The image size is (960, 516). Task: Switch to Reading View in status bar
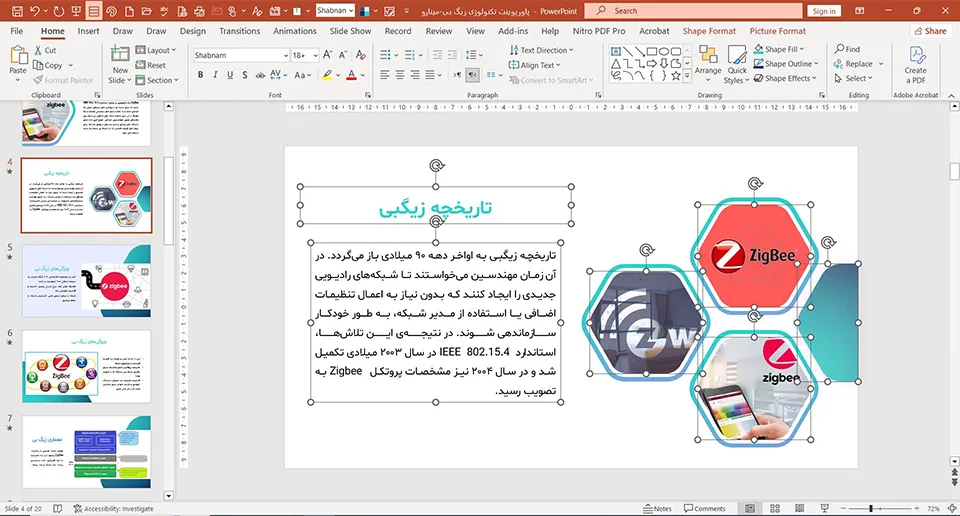click(x=800, y=509)
